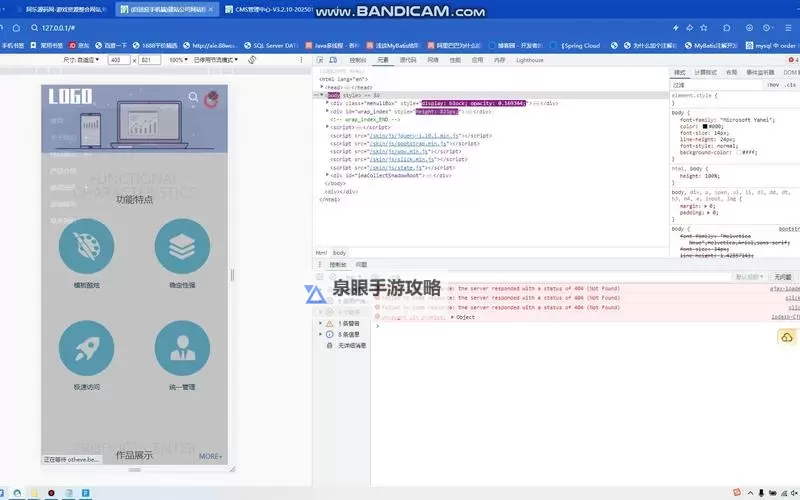Click the html breadcrumb in Elements panel
Viewport: 800px width, 500px height.
tap(321, 253)
